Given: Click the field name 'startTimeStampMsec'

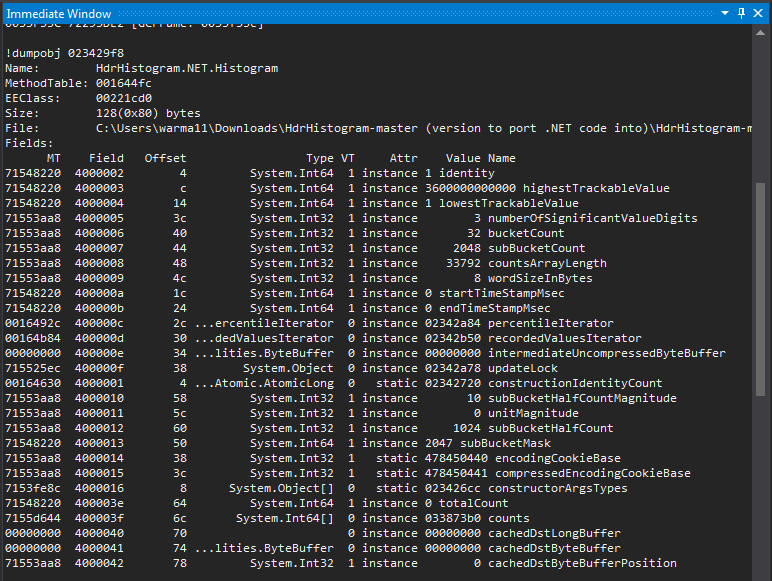Looking at the screenshot, I should coord(502,293).
